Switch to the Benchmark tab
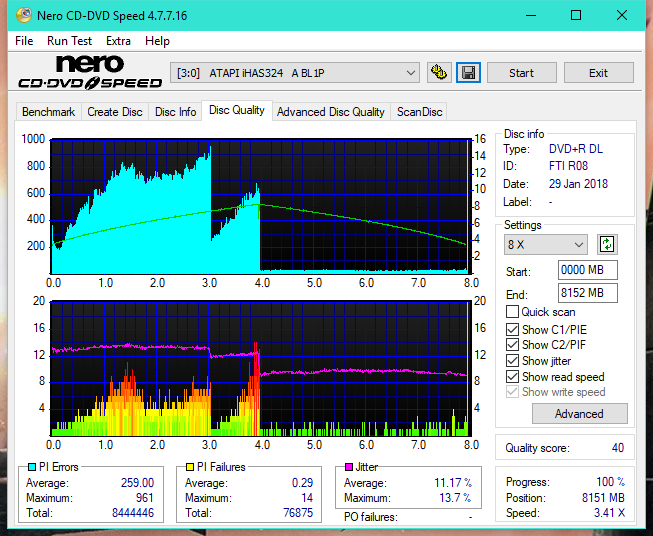Screen dimensions: 653x536 click(49, 112)
